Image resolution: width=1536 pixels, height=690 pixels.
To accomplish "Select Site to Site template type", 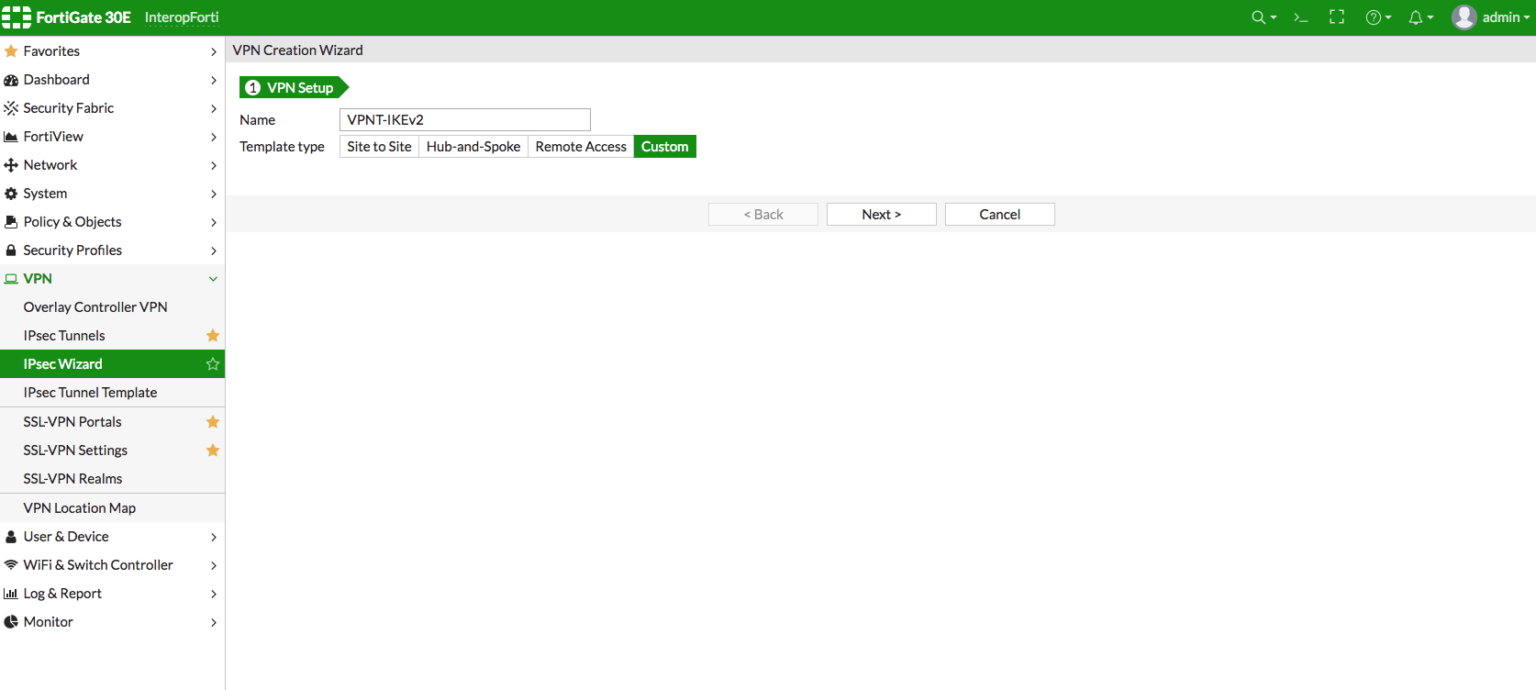I will click(379, 147).
